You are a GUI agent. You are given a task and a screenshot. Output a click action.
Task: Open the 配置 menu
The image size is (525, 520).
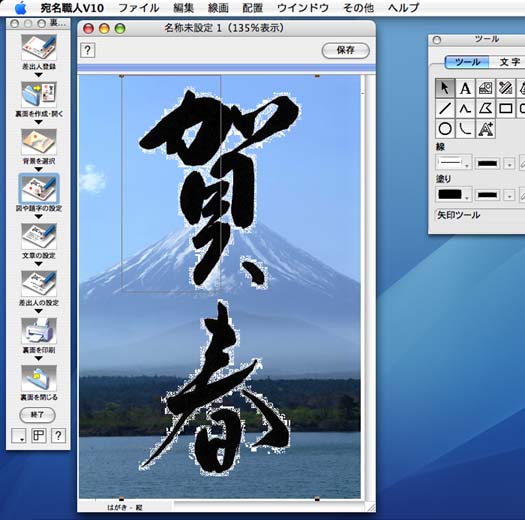coord(252,8)
